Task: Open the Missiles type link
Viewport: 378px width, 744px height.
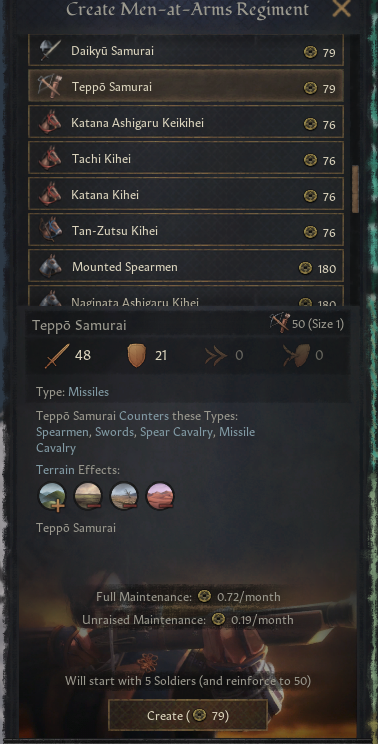Action: (88, 392)
